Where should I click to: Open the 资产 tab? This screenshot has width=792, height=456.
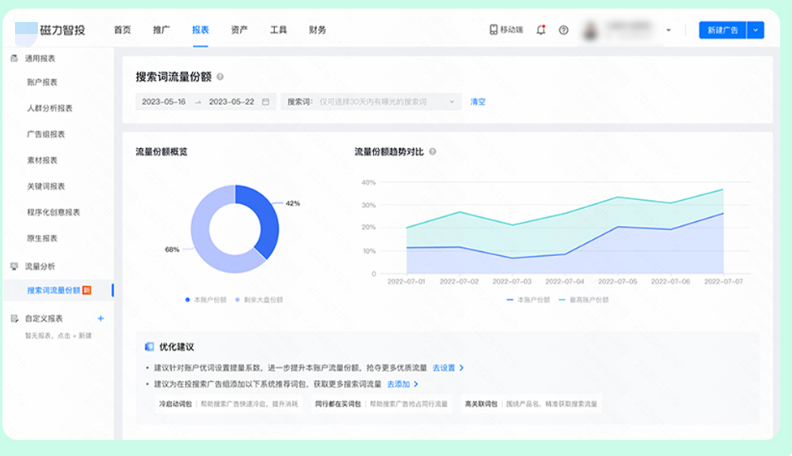point(239,30)
